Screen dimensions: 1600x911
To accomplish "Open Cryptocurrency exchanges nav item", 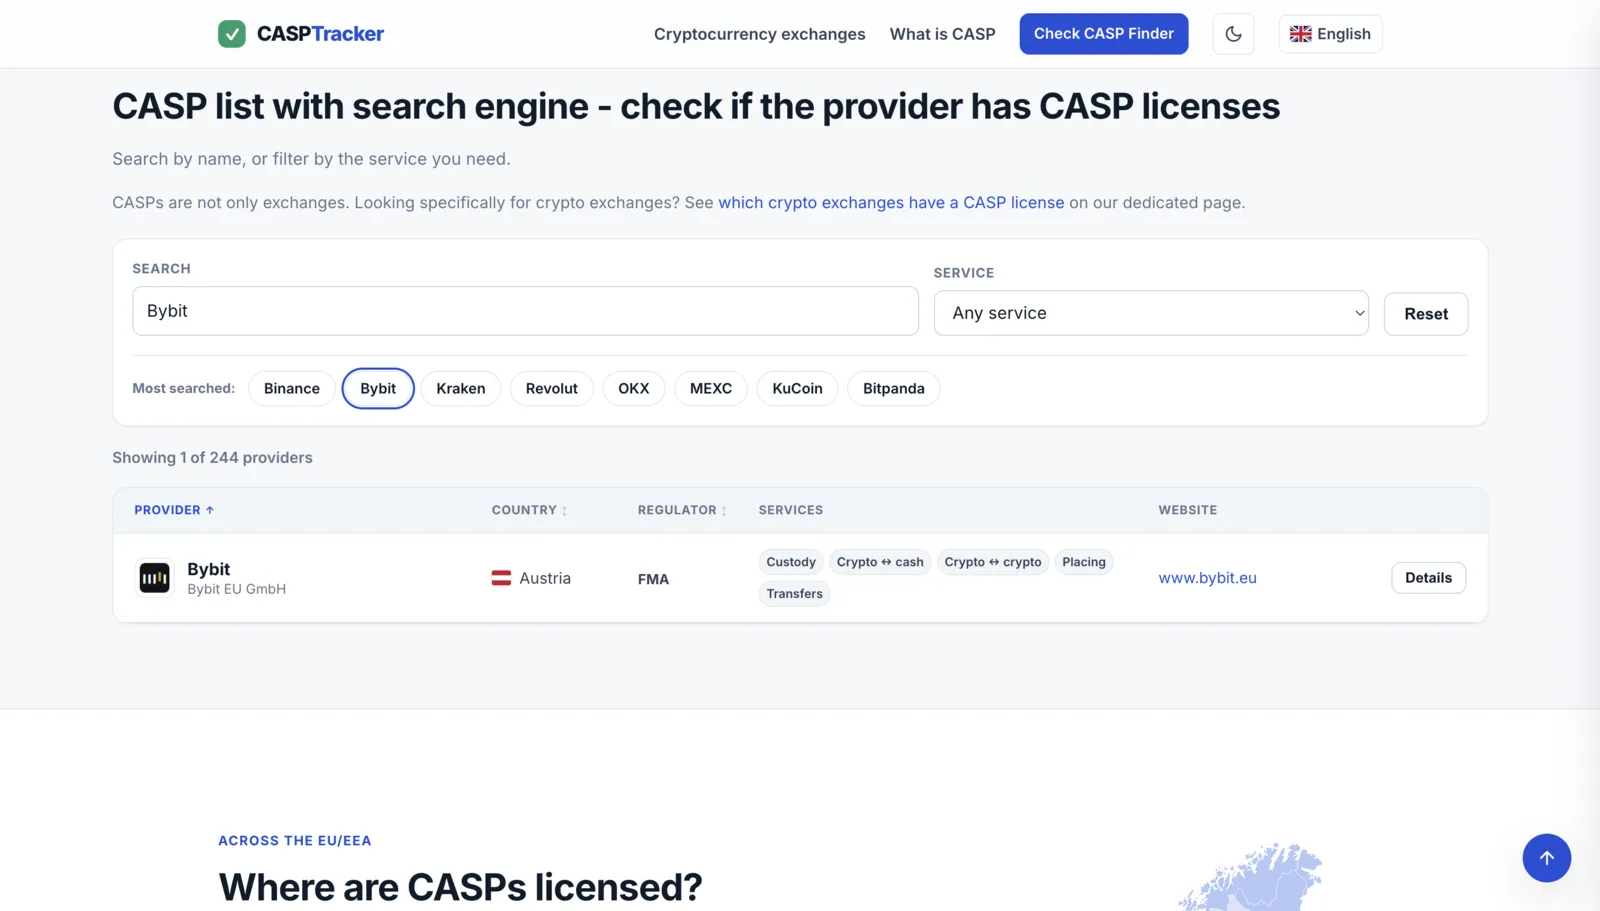I will (760, 34).
